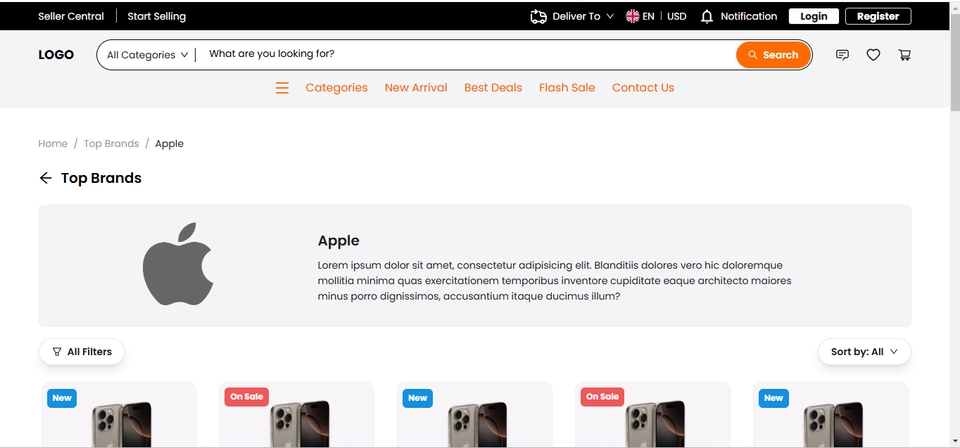
Task: Open the wishlist heart icon
Action: tap(873, 55)
